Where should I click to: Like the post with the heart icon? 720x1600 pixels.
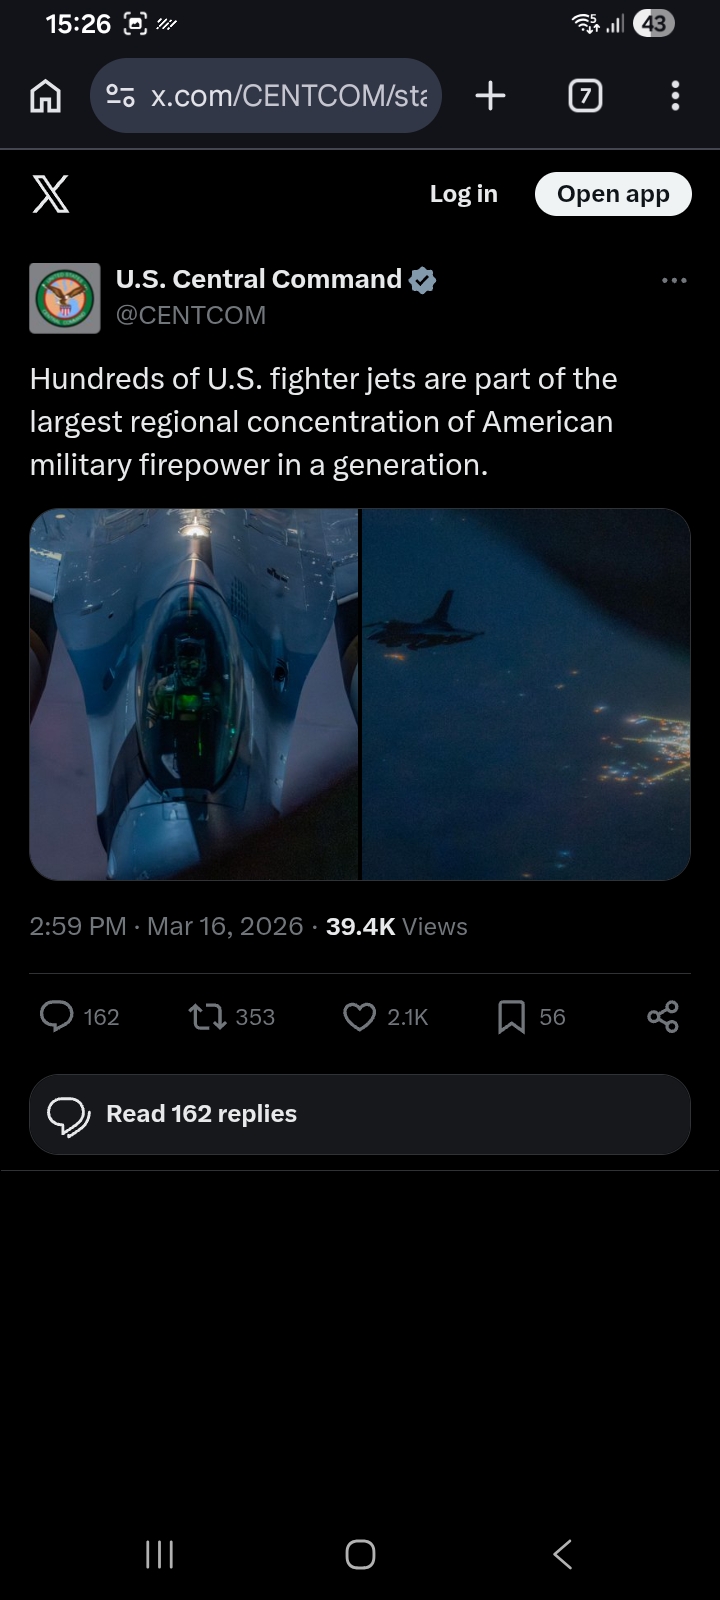click(x=359, y=1017)
